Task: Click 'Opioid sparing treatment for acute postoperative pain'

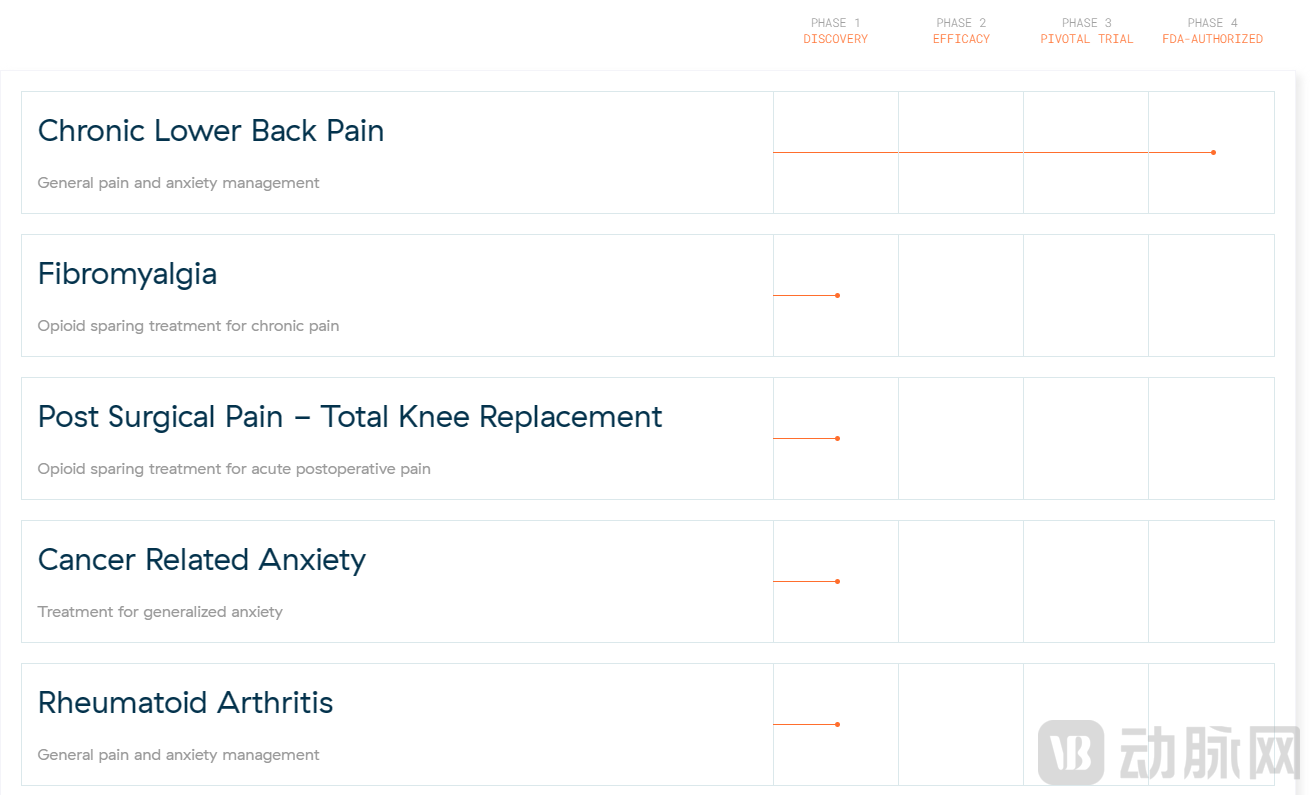Action: [234, 469]
